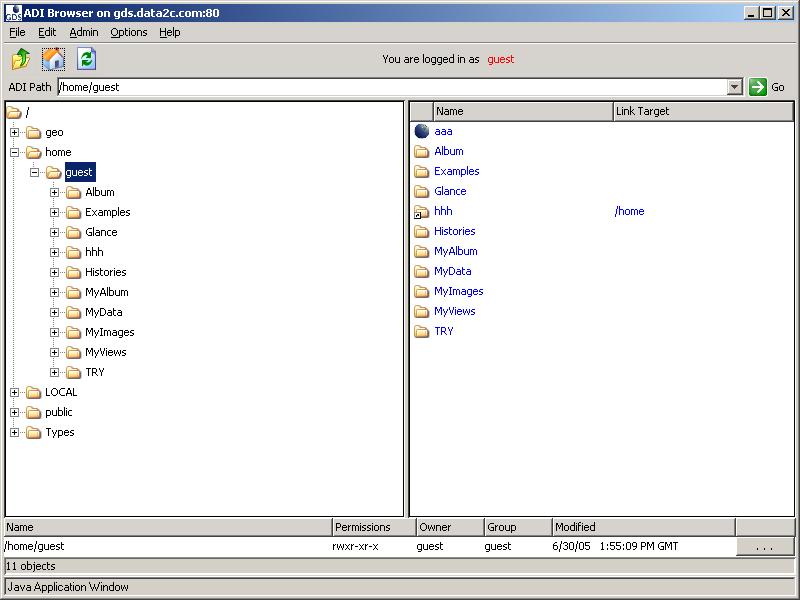
Task: Sort list by Name column header
Action: click(x=522, y=111)
